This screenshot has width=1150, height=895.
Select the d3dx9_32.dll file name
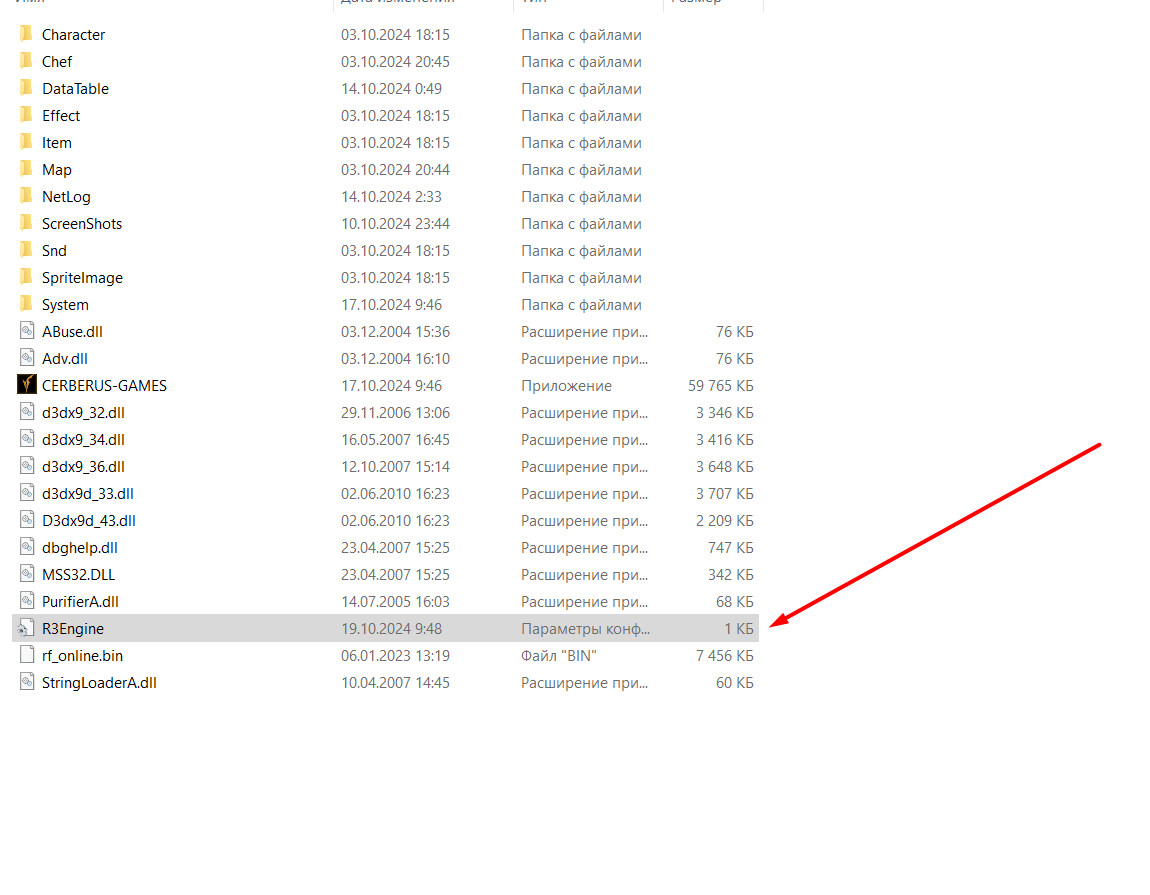[x=83, y=412]
